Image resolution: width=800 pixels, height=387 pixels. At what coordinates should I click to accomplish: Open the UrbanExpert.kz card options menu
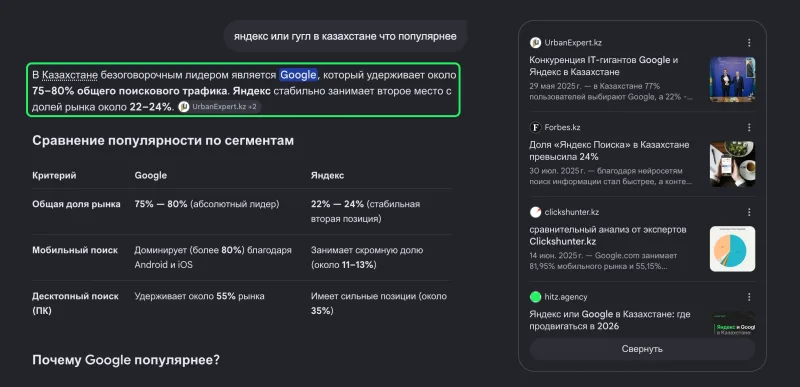pyautogui.click(x=748, y=43)
